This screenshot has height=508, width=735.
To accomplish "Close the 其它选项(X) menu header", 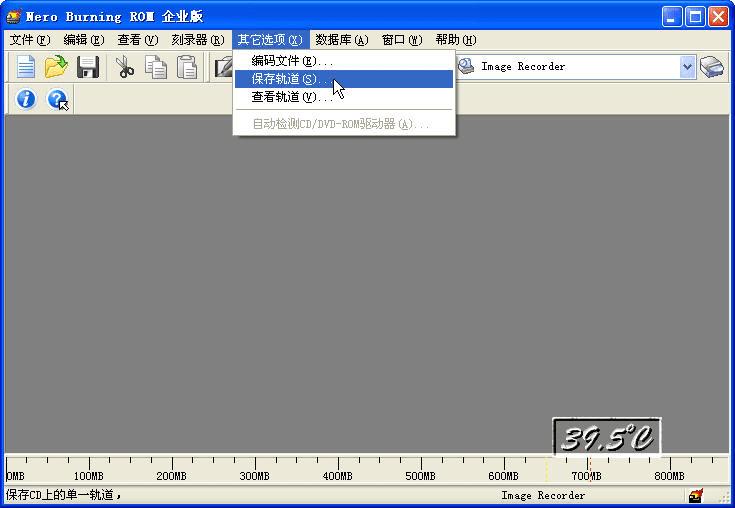I will coord(270,40).
